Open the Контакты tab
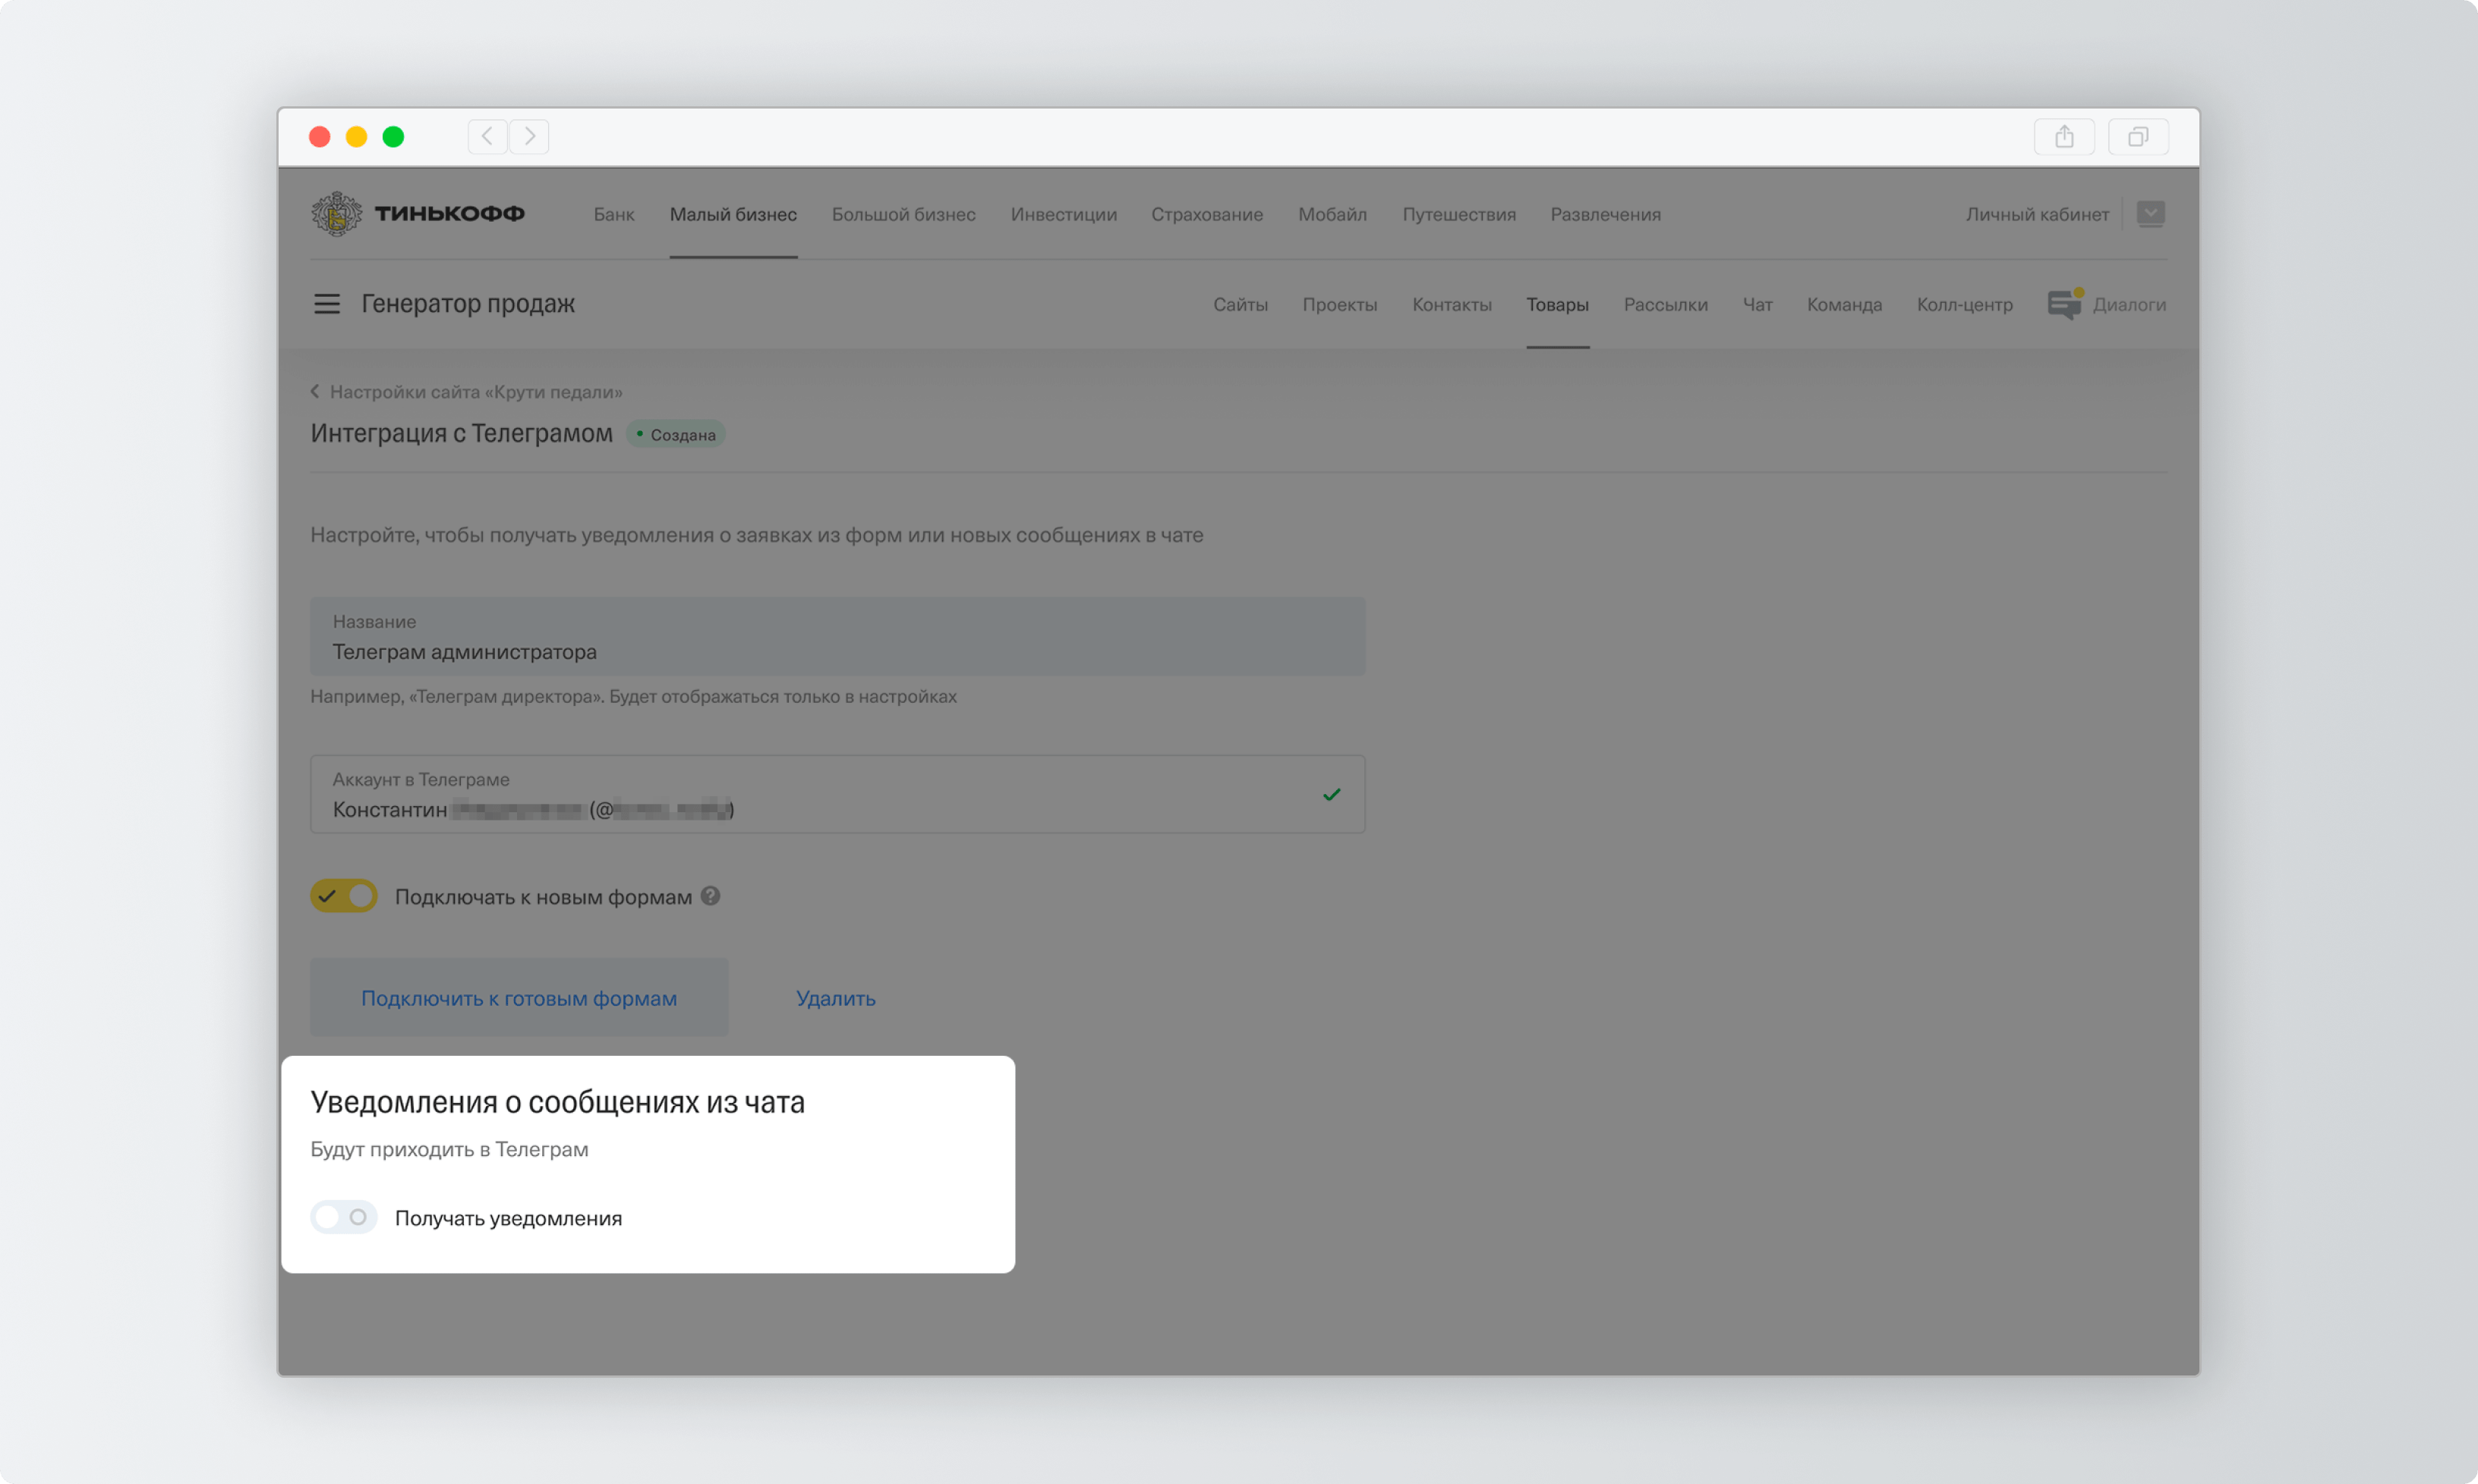Image resolution: width=2478 pixels, height=1484 pixels. 1451,304
